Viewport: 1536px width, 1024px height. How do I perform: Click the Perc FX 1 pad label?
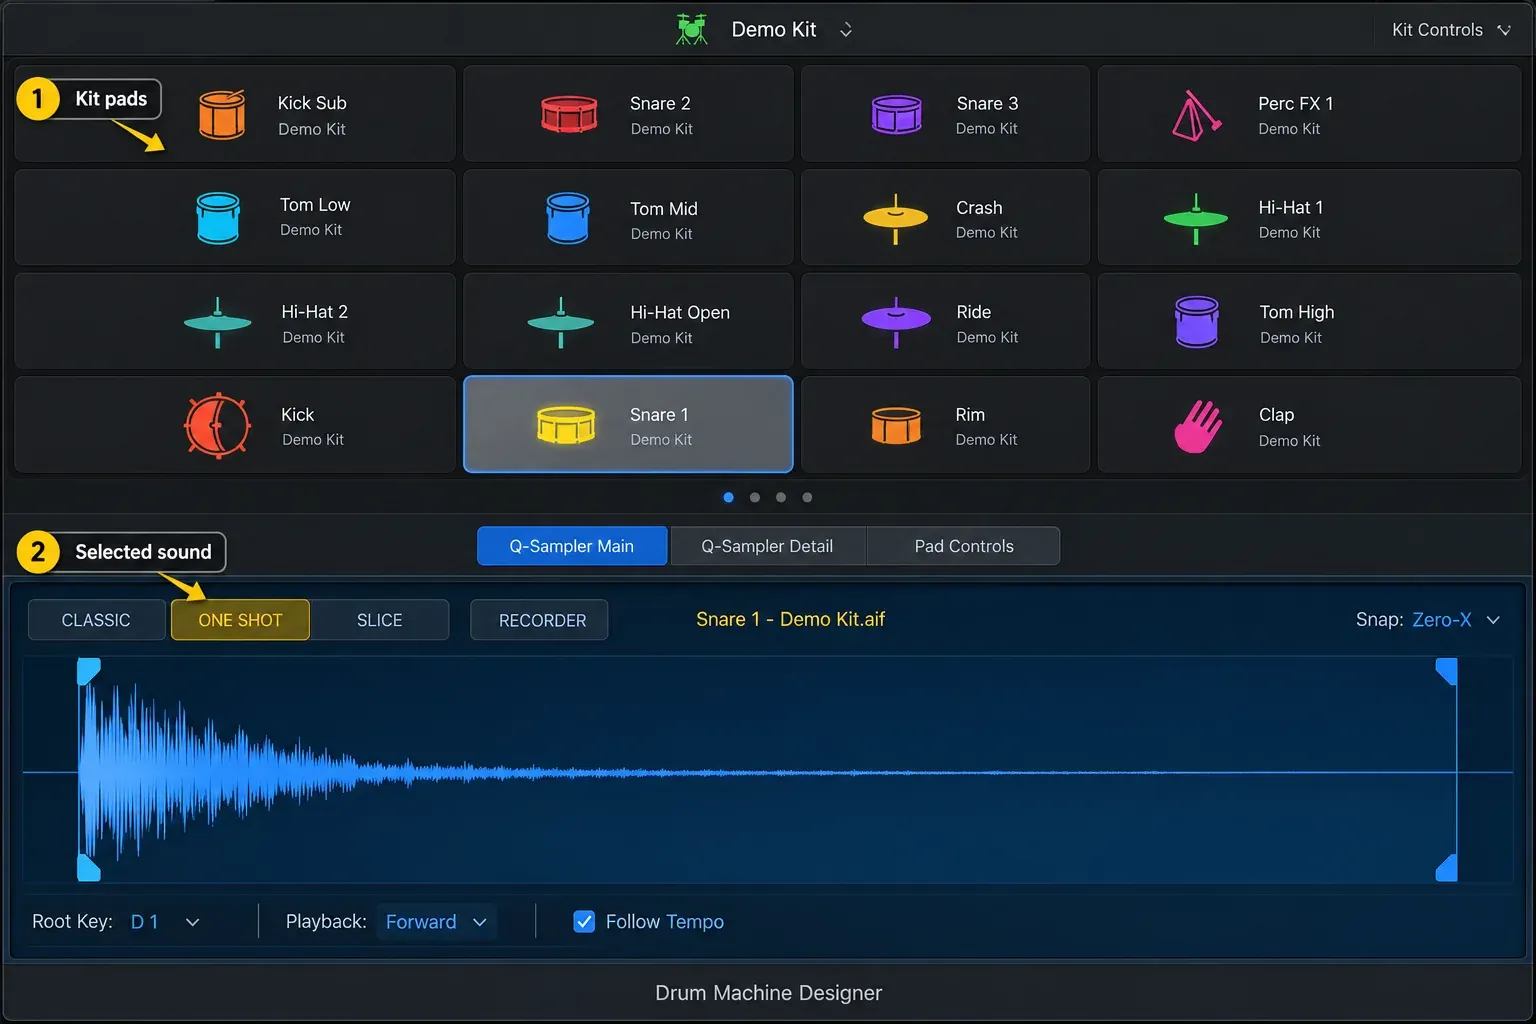1295,103
